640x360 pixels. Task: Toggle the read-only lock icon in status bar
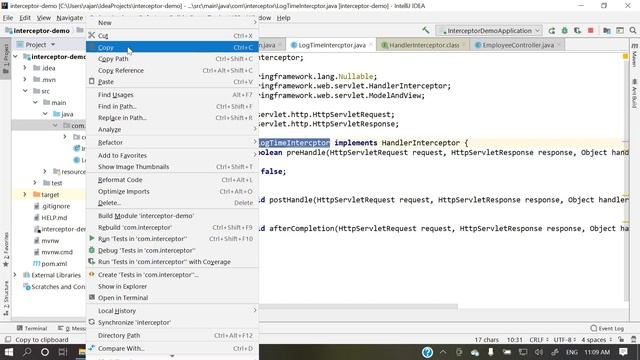(621, 340)
